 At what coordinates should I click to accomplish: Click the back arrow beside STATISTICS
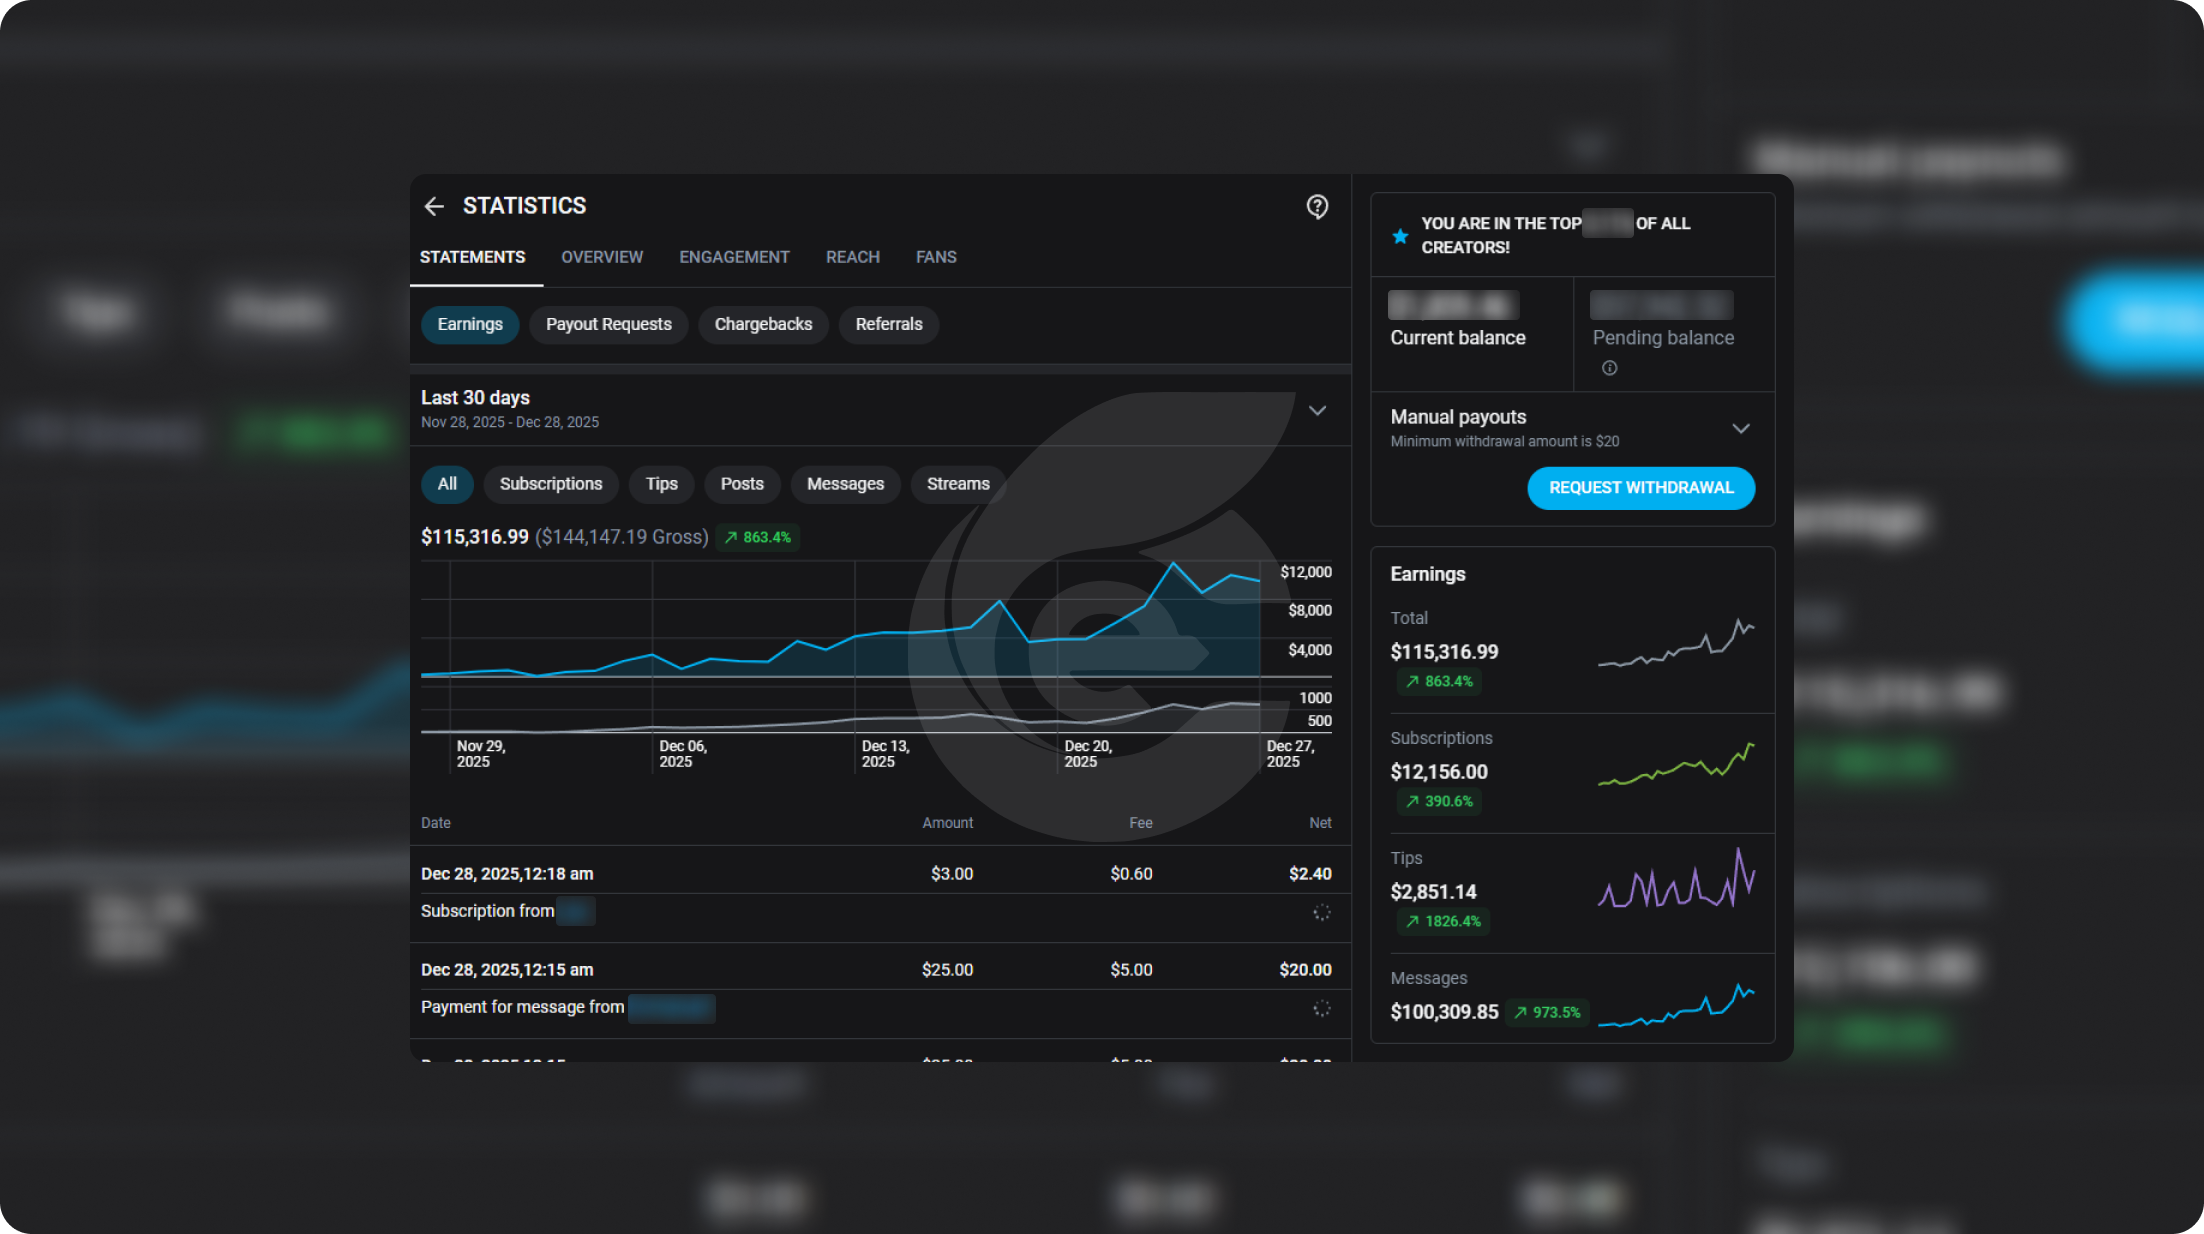[x=434, y=206]
